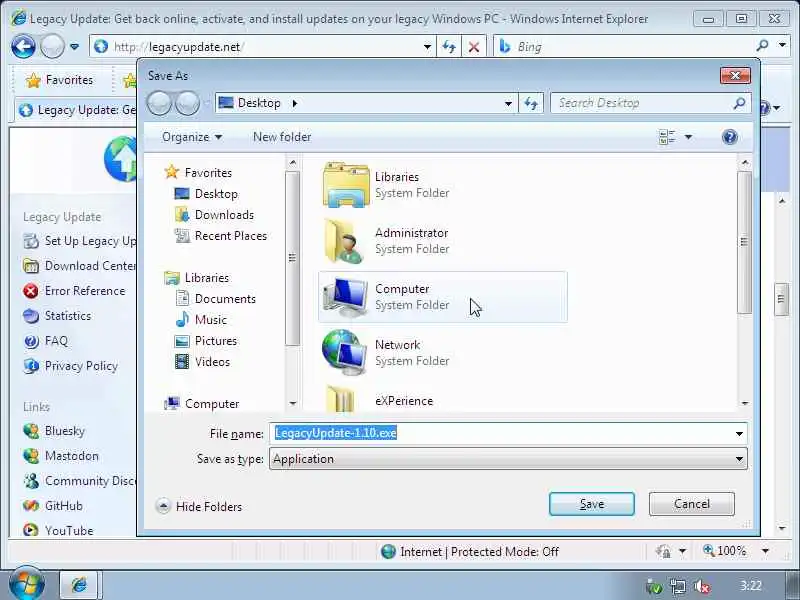The width and height of the screenshot is (800, 600).
Task: Open the change view dropdown arrow
Action: [x=688, y=137]
